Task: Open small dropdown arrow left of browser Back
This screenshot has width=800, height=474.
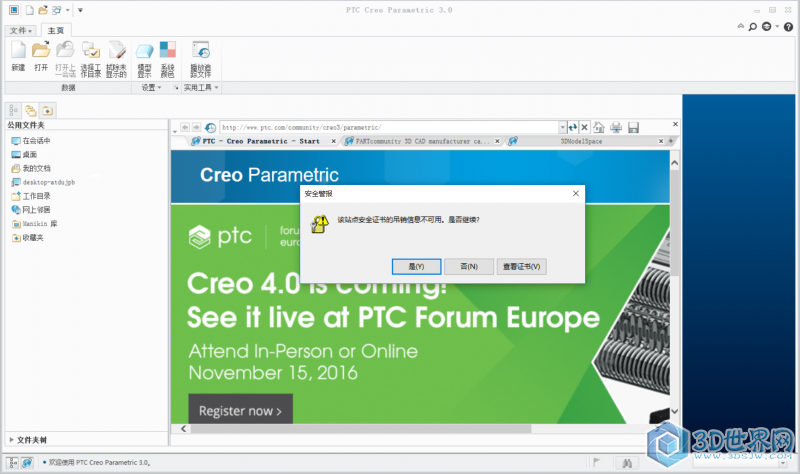Action: tap(175, 131)
